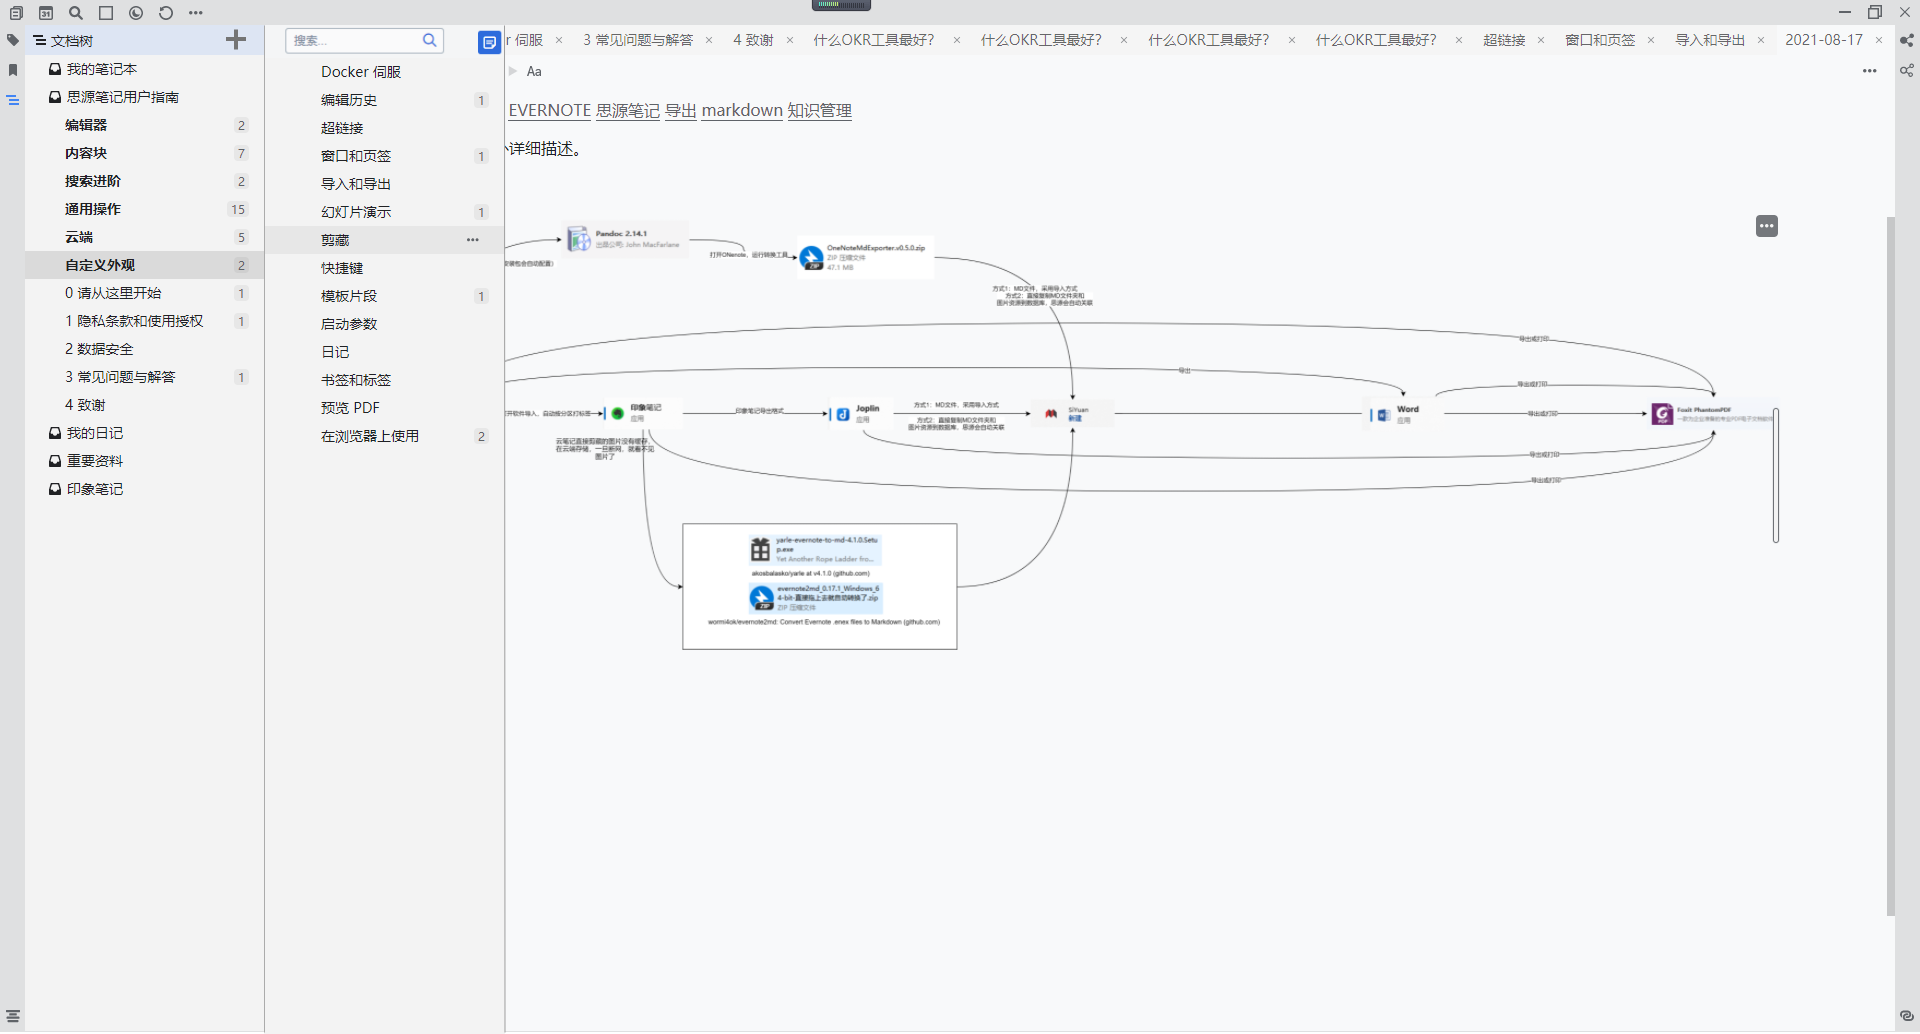Open the tags panel from the left dock
1920x1034 pixels.
click(x=13, y=41)
